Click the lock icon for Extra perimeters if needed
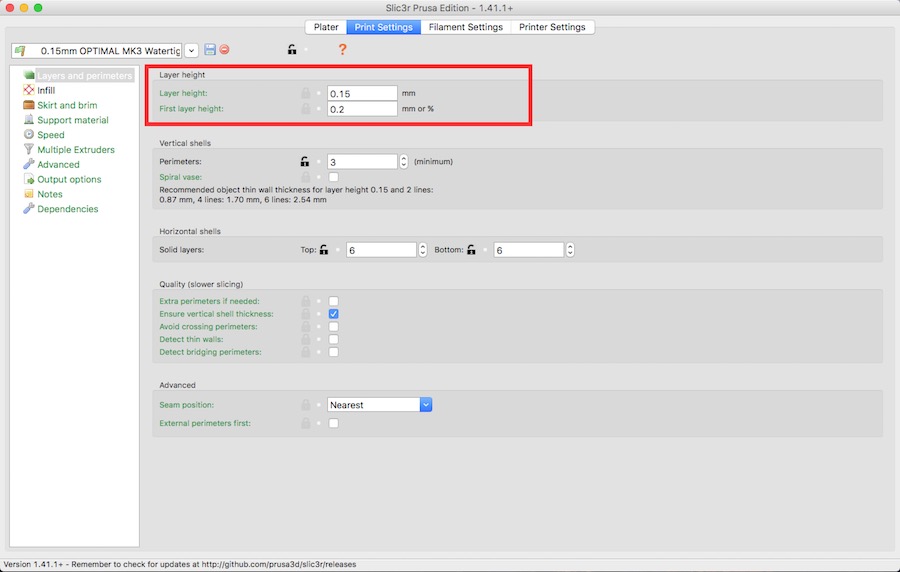This screenshot has width=900, height=572. [x=305, y=301]
